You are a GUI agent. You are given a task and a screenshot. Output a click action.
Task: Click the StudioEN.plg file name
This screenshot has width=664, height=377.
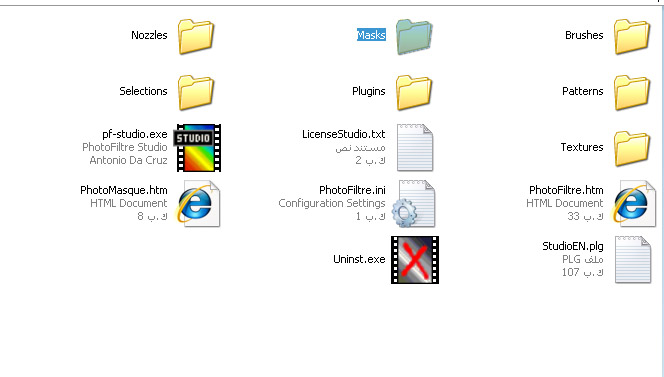(573, 246)
